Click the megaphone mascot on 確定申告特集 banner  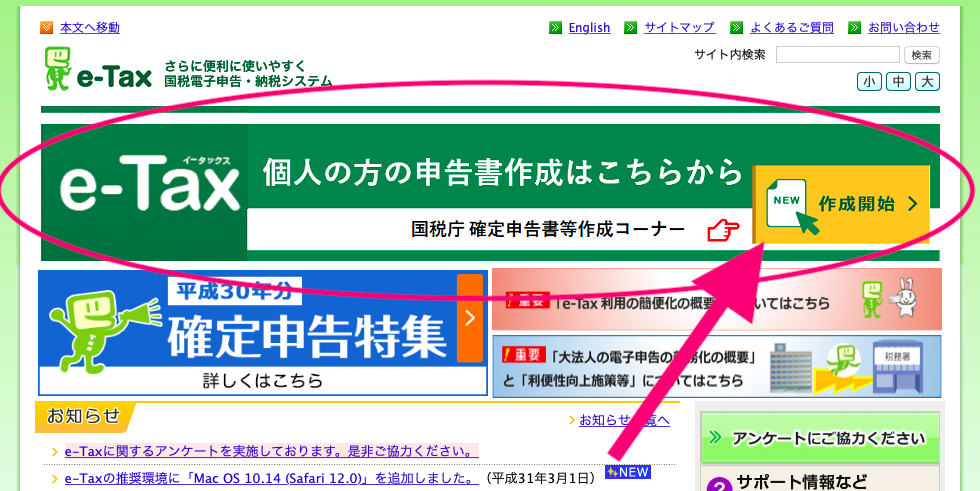pyautogui.click(x=103, y=331)
